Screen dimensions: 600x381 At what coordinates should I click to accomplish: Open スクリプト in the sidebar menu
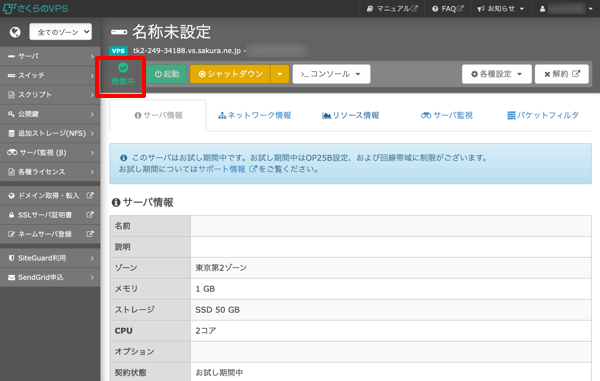pos(50,94)
